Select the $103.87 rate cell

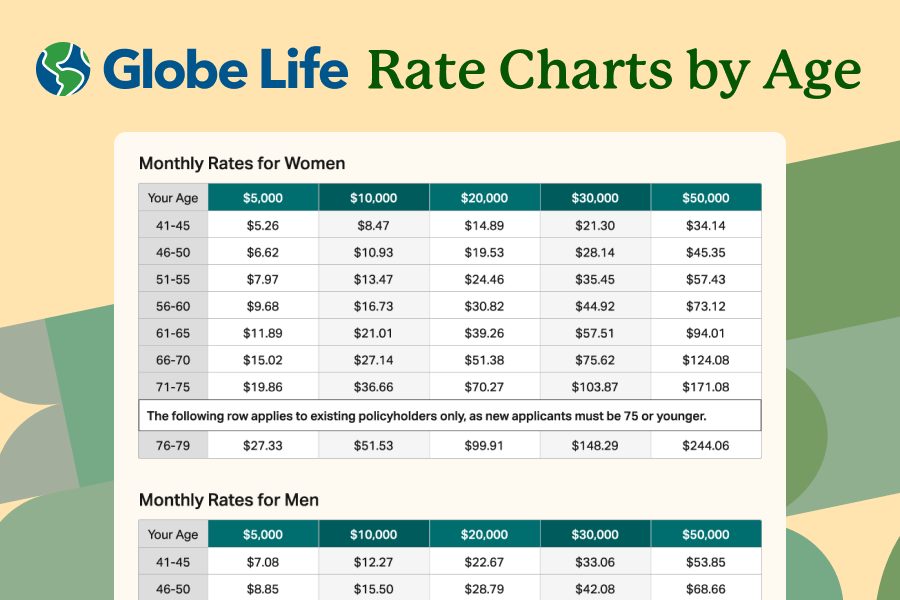click(595, 387)
